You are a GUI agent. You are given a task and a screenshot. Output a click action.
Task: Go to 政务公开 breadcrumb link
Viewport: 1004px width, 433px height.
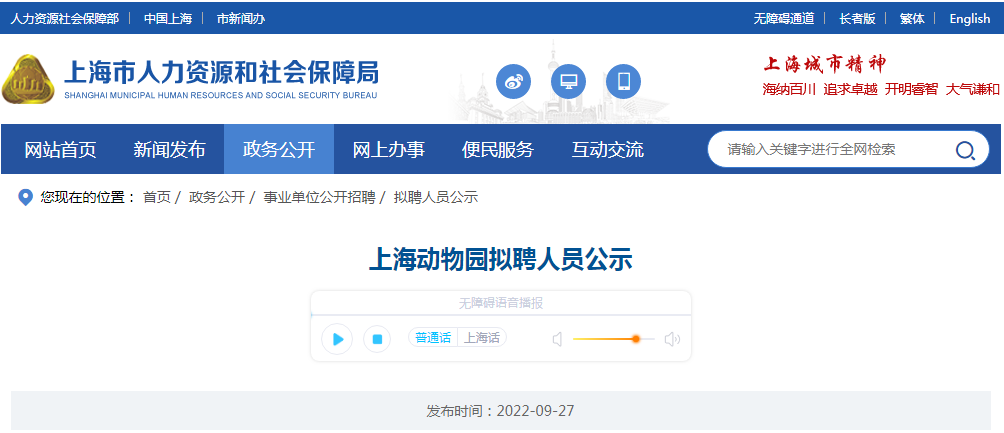click(x=217, y=197)
